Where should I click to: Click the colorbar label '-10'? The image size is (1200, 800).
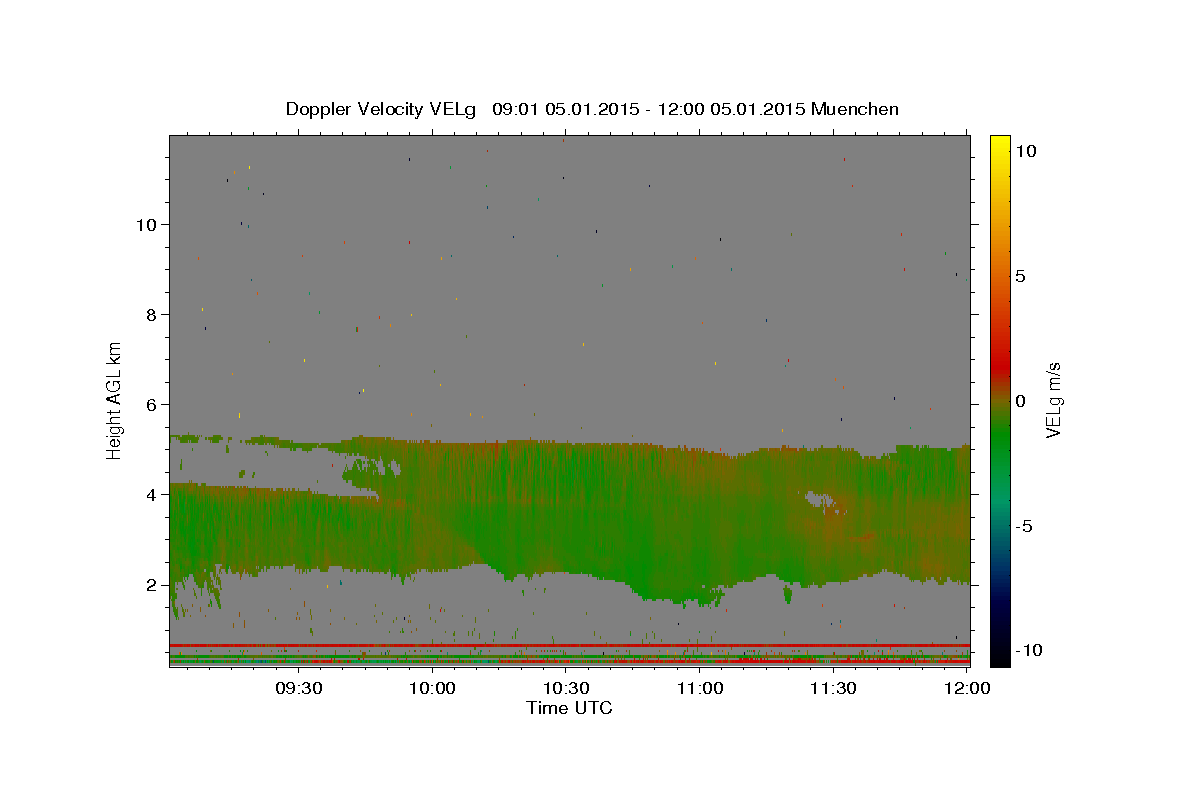1029,651
